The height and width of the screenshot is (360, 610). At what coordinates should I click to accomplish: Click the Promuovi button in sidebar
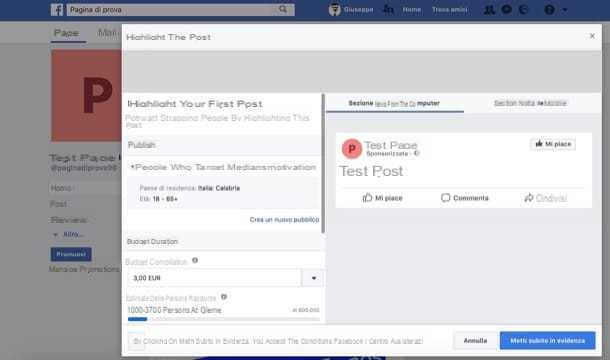(71, 255)
